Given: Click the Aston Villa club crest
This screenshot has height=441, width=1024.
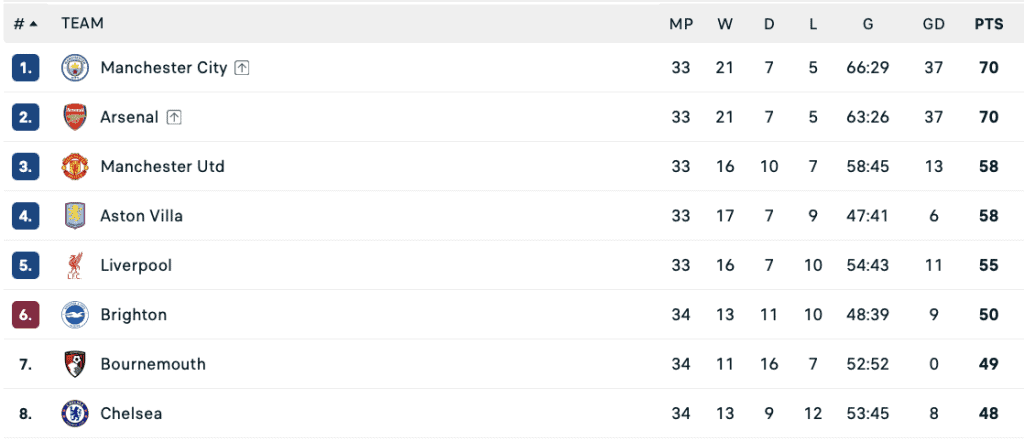Looking at the screenshot, I should tap(75, 216).
